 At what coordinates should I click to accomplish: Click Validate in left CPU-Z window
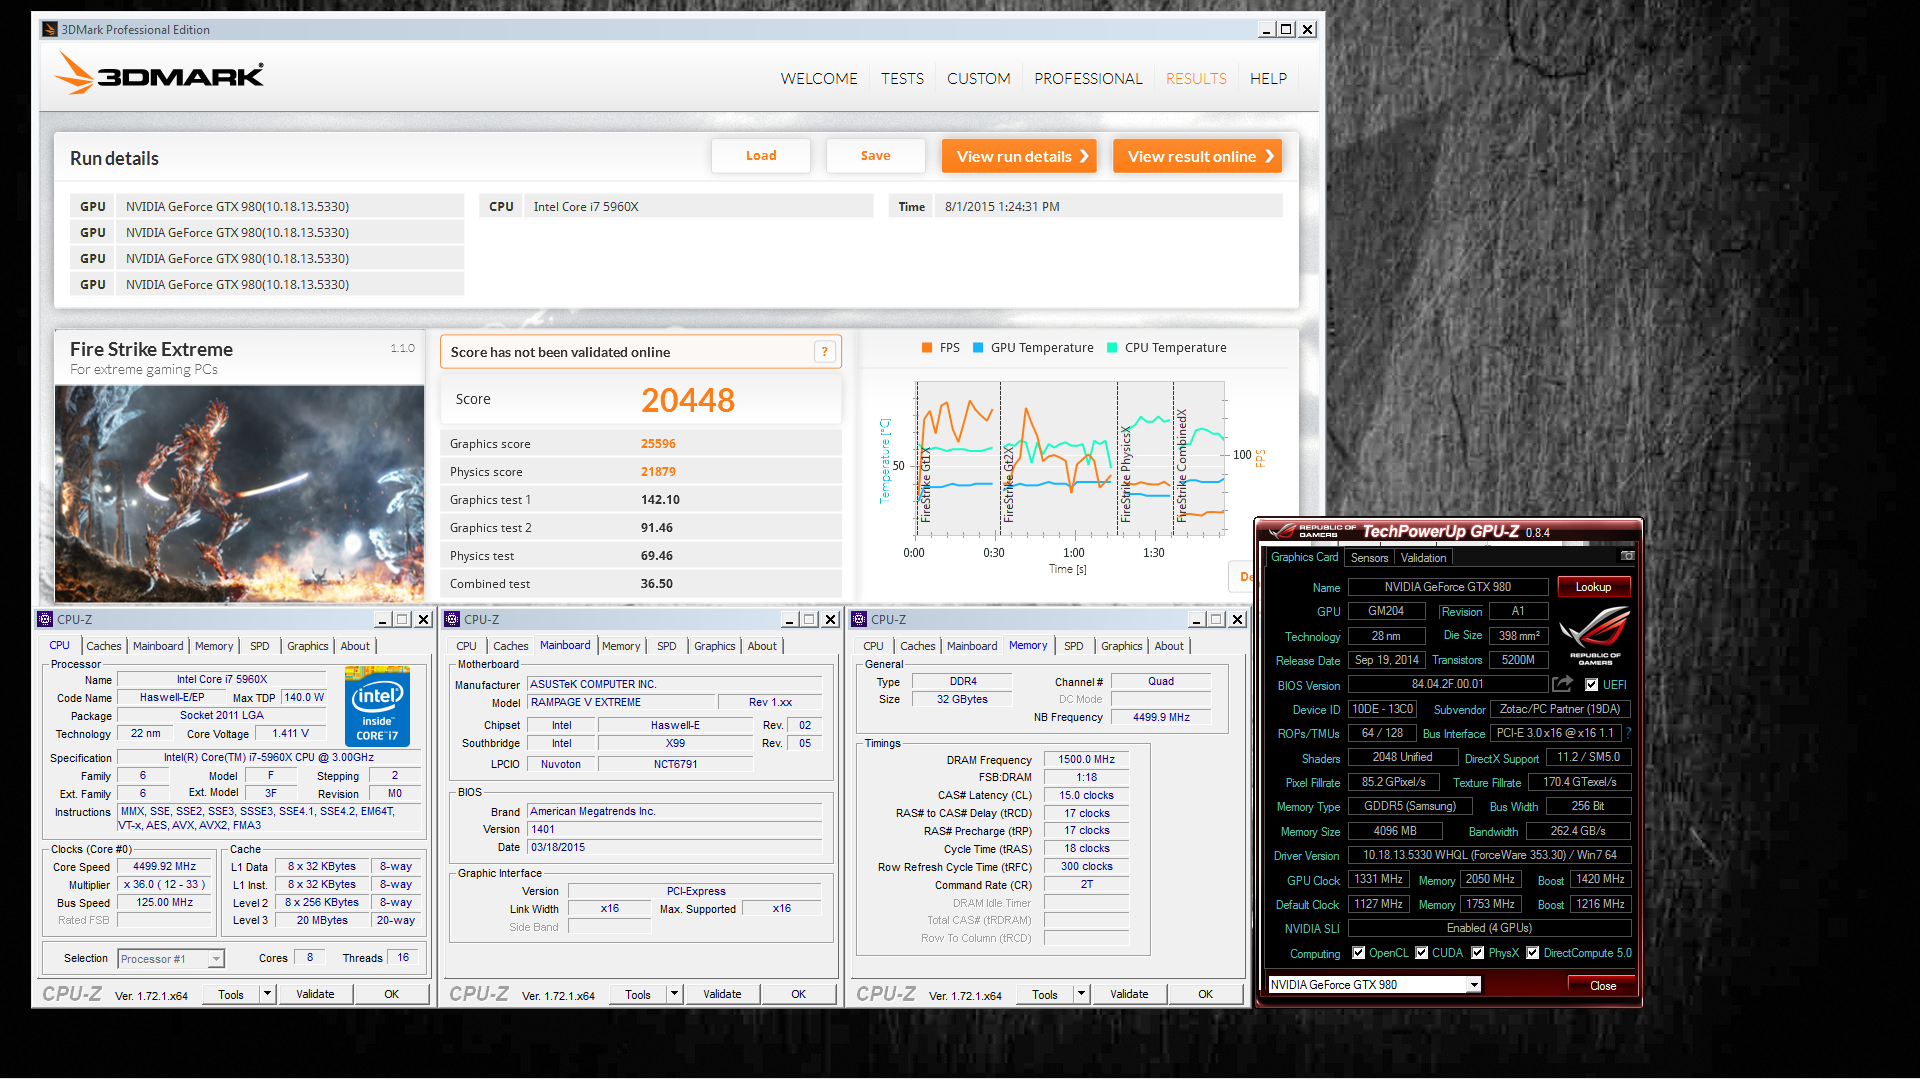[315, 994]
